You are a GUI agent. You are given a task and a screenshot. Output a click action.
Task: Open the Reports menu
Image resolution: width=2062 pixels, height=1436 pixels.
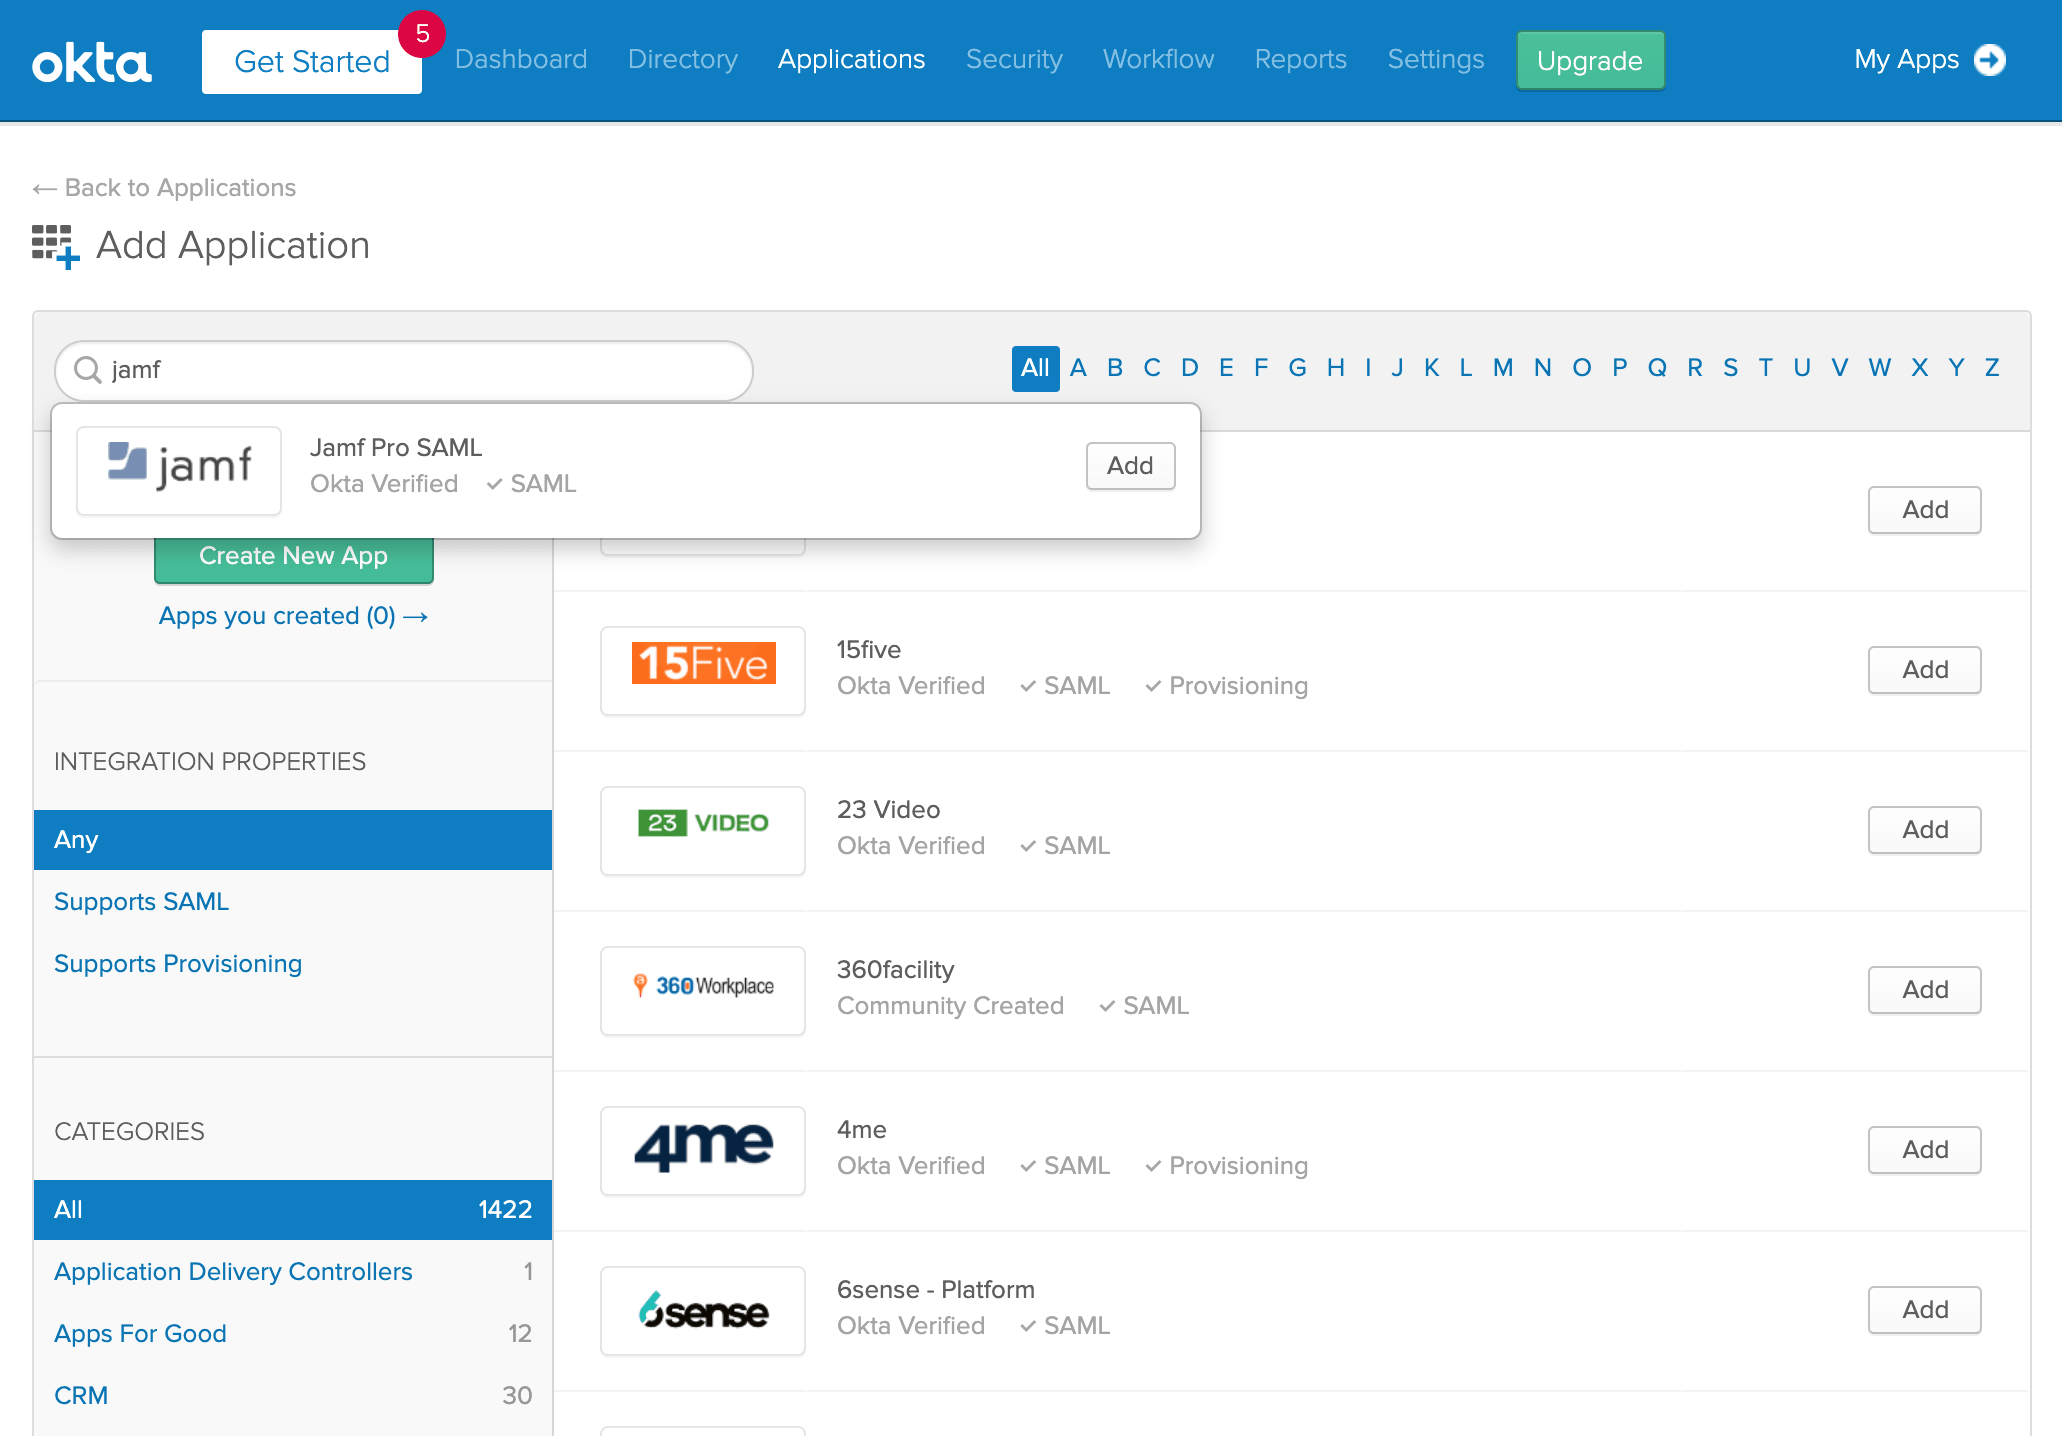(x=1301, y=60)
